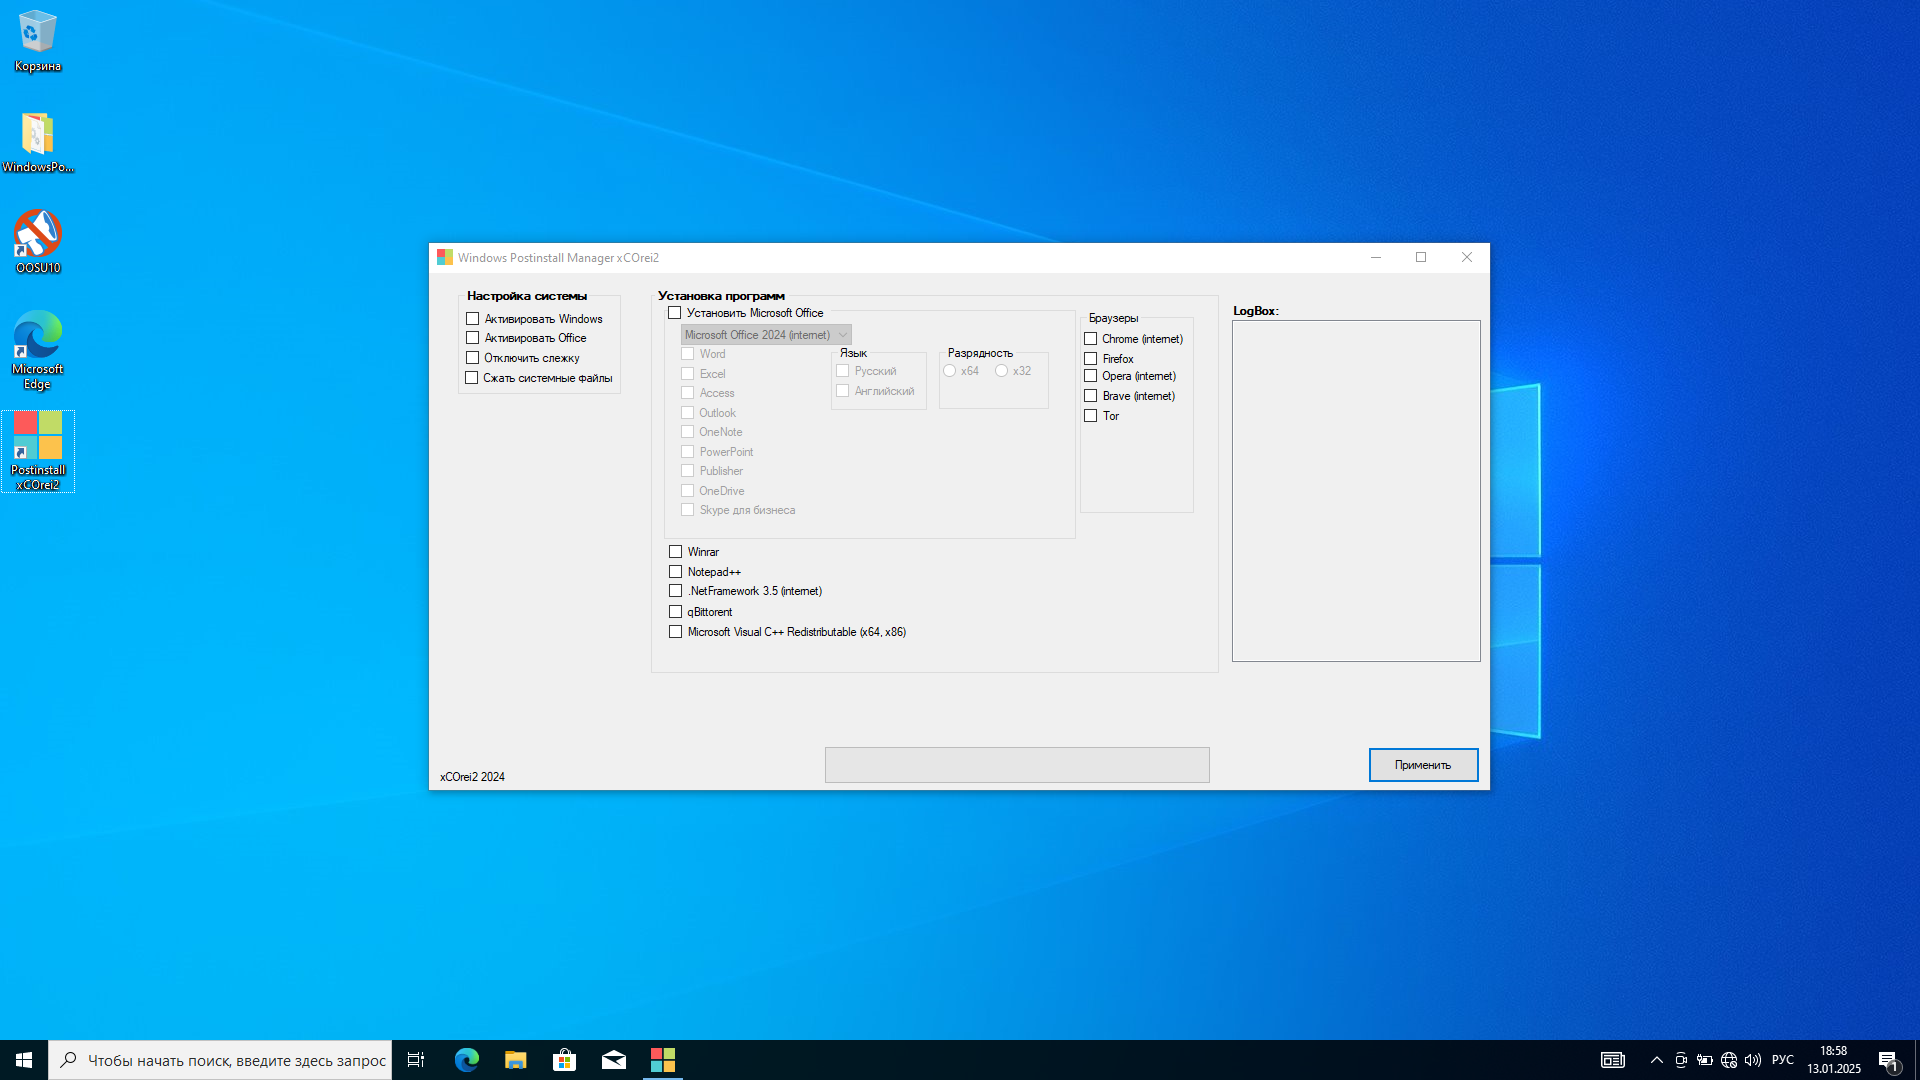Viewport: 1920px width, 1080px height.
Task: Check the OneNote component box
Action: 688,432
